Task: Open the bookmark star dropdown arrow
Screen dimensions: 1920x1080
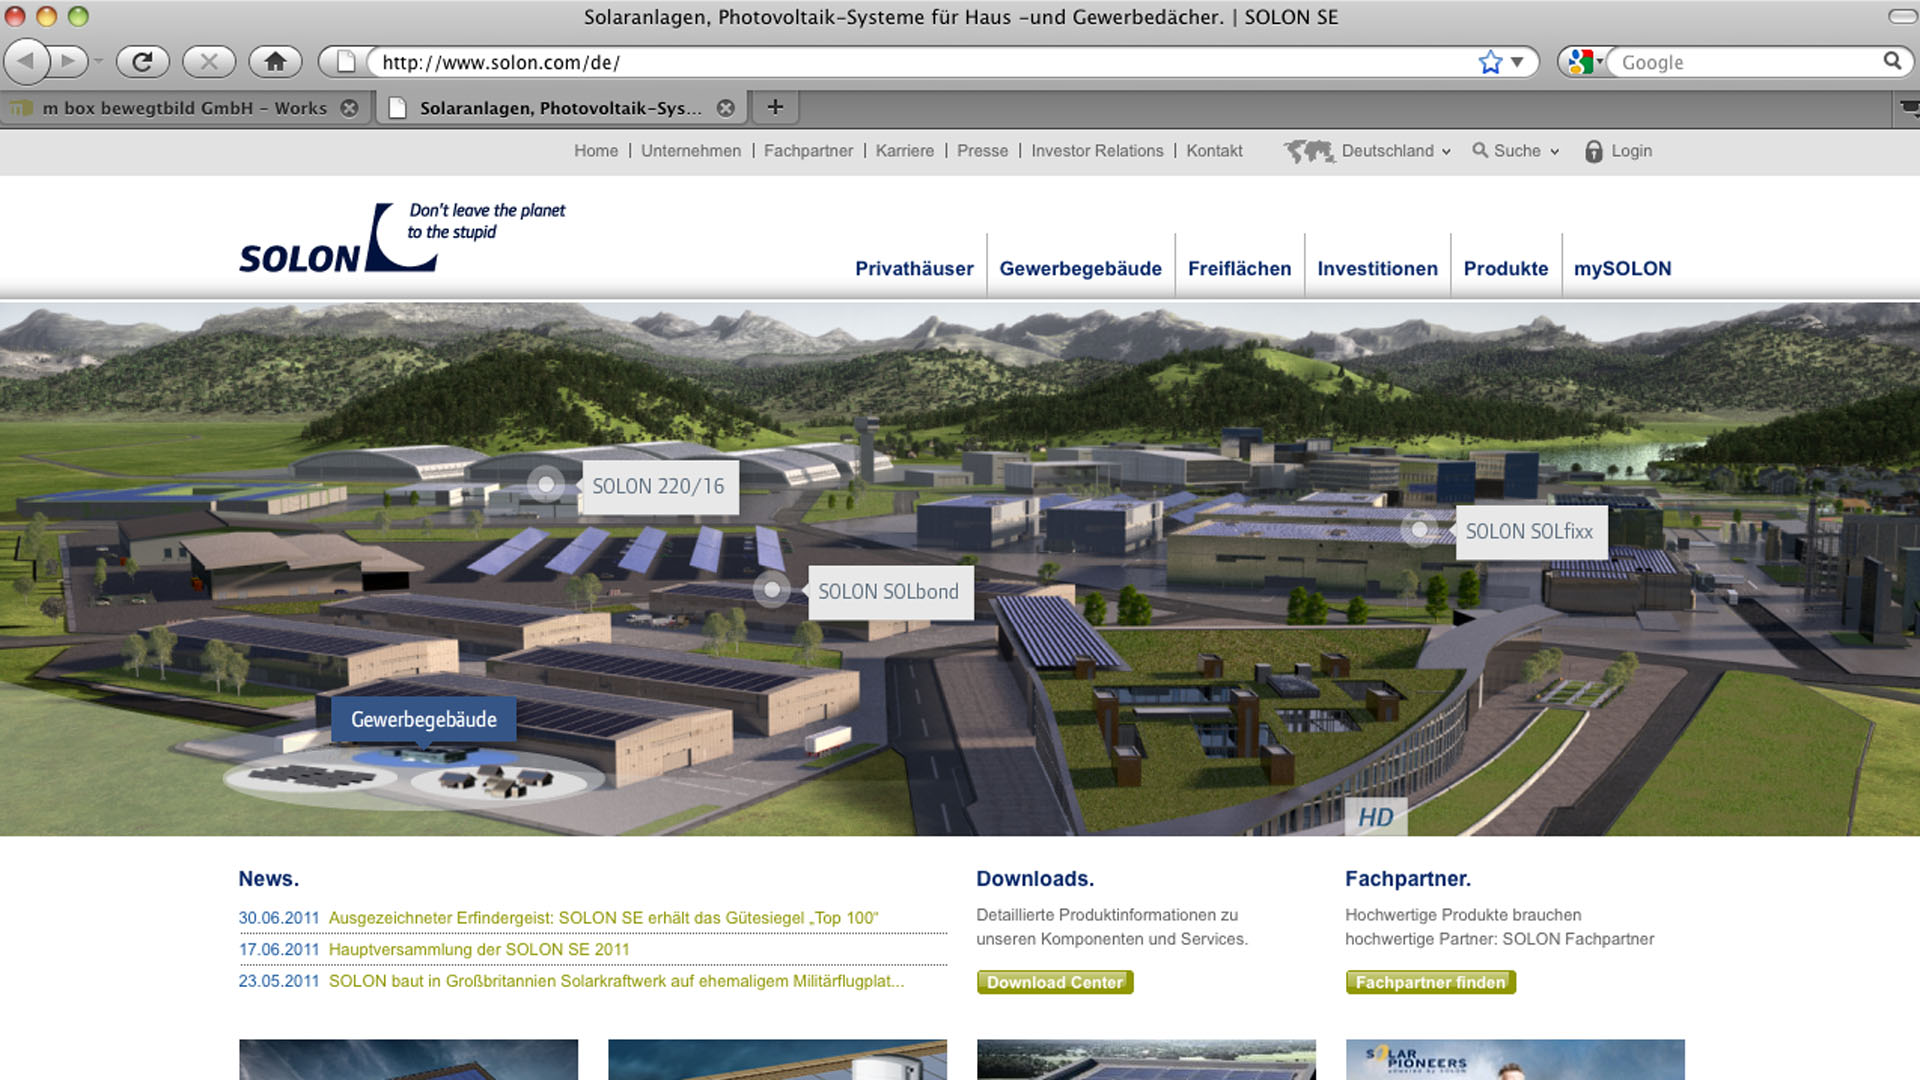Action: point(1517,62)
